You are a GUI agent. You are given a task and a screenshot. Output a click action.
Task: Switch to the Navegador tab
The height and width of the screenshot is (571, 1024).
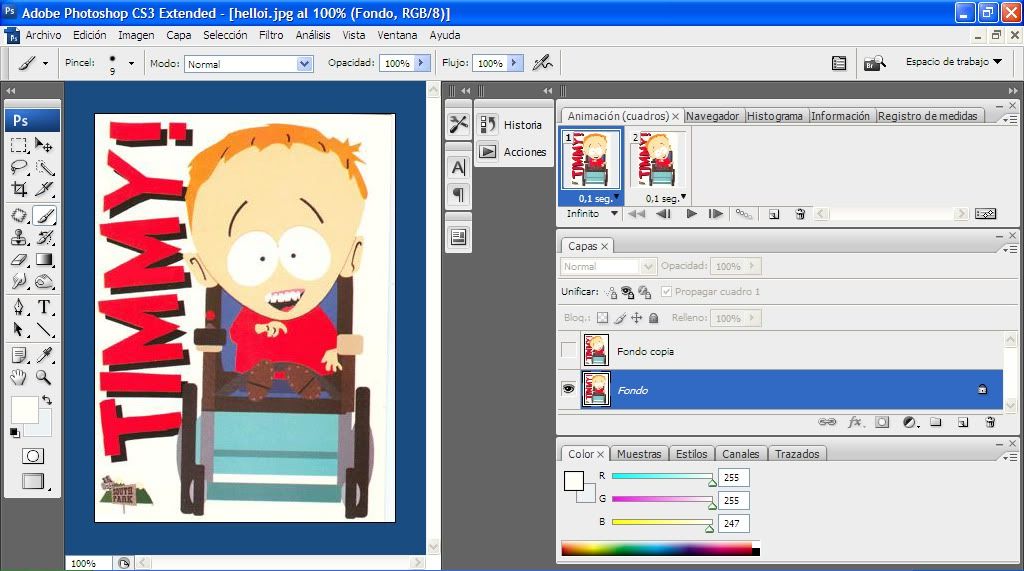click(x=712, y=116)
